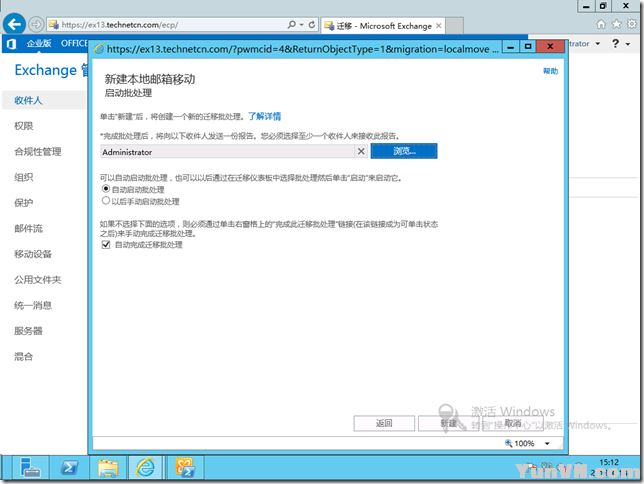
Task: Open the 公用文件夹 navigation item
Action: [x=38, y=280]
